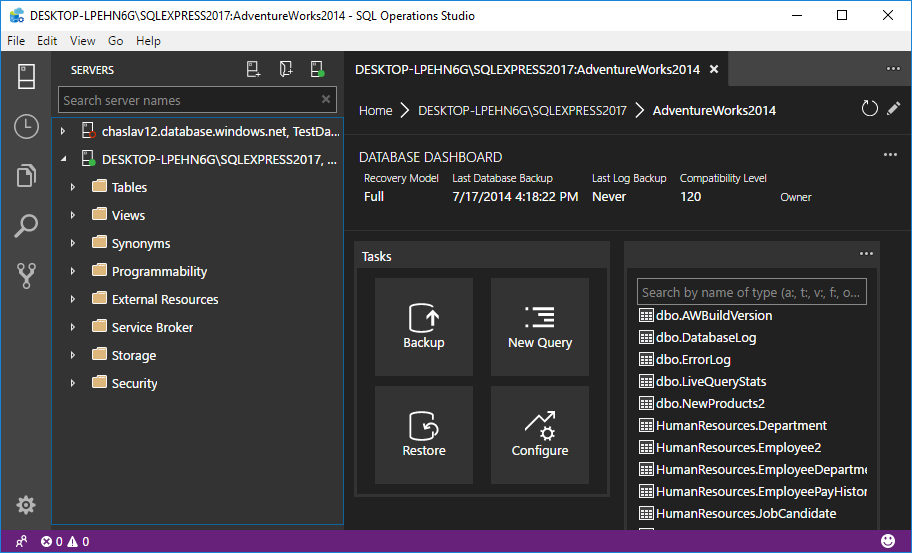Select dbo.ErrorLog in the table list
This screenshot has height=553, width=912.
click(693, 359)
